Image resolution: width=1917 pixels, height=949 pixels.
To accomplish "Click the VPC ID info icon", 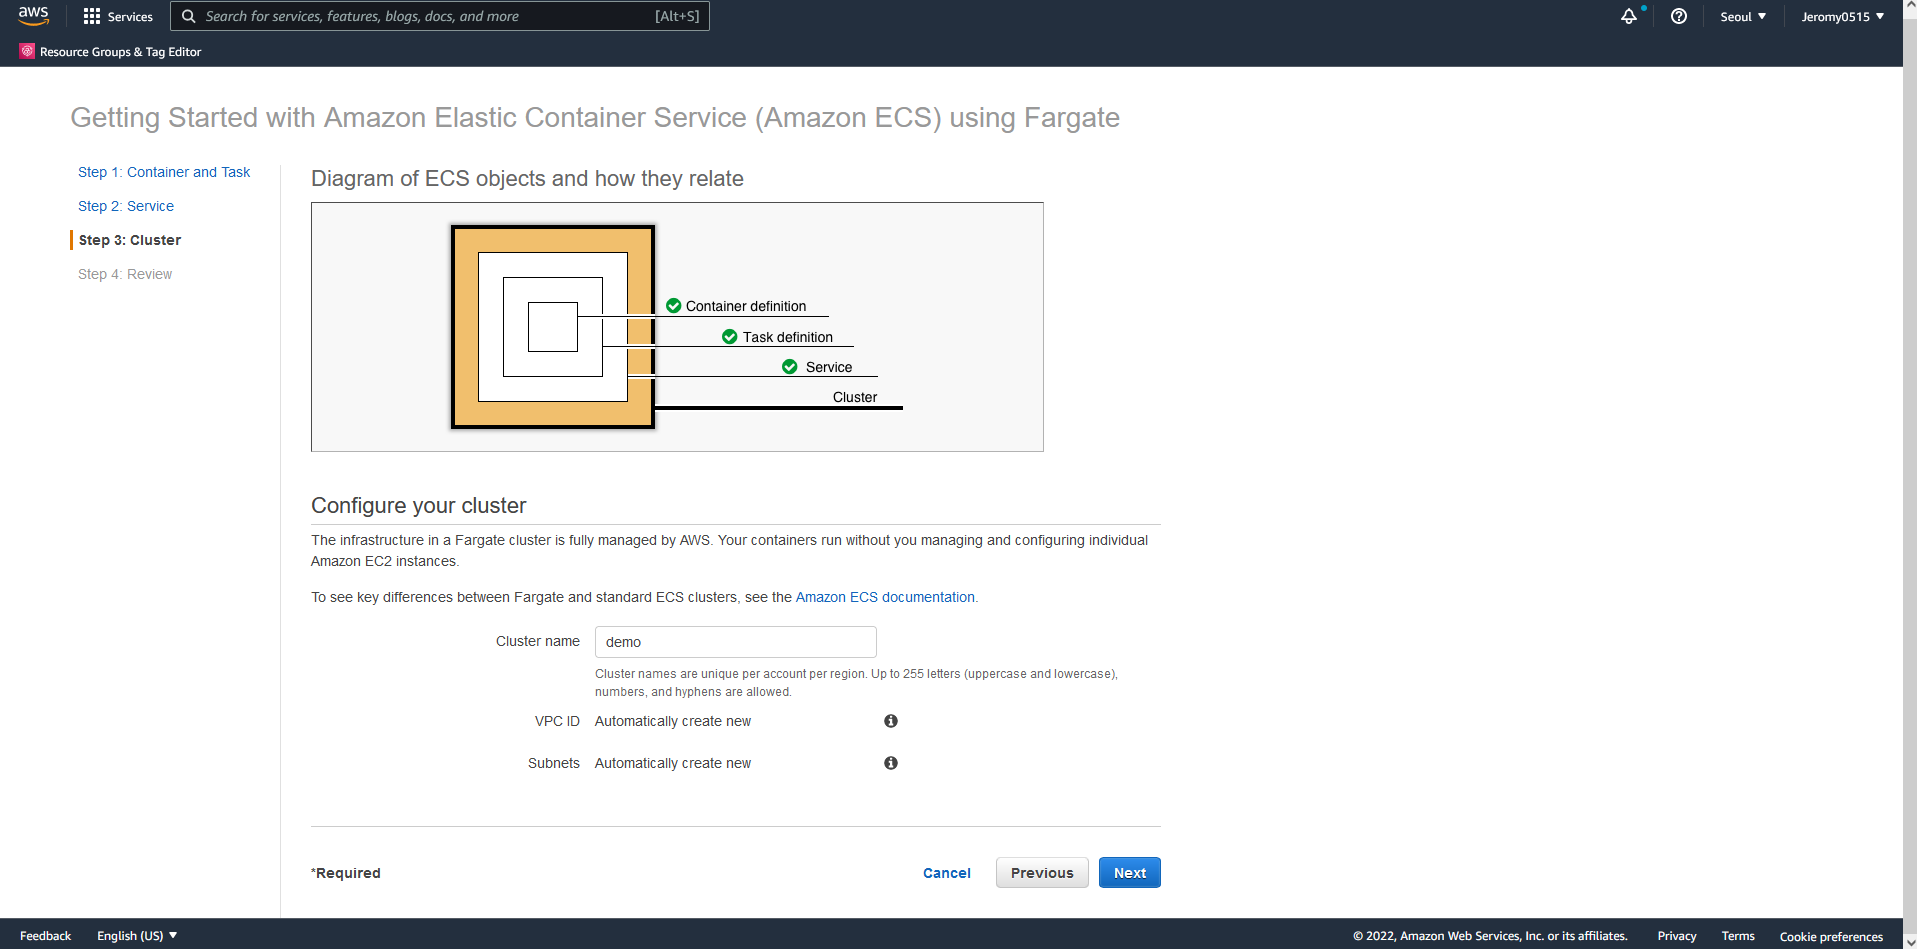I will 891,721.
